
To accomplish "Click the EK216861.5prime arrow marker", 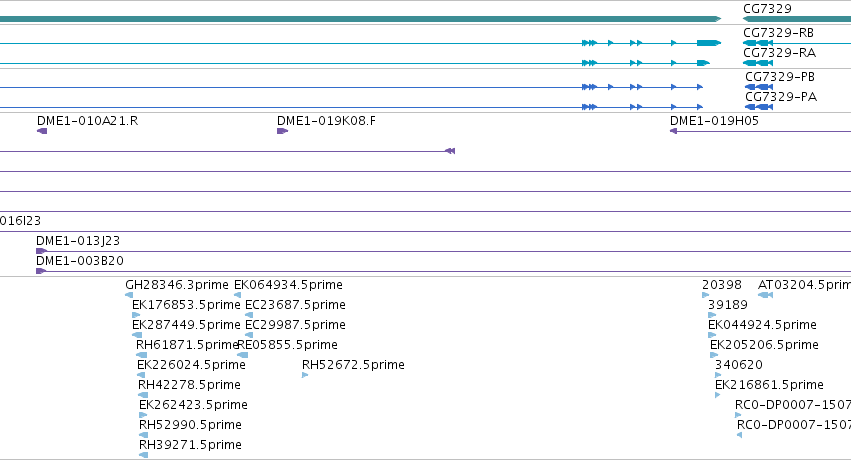I will pos(717,395).
